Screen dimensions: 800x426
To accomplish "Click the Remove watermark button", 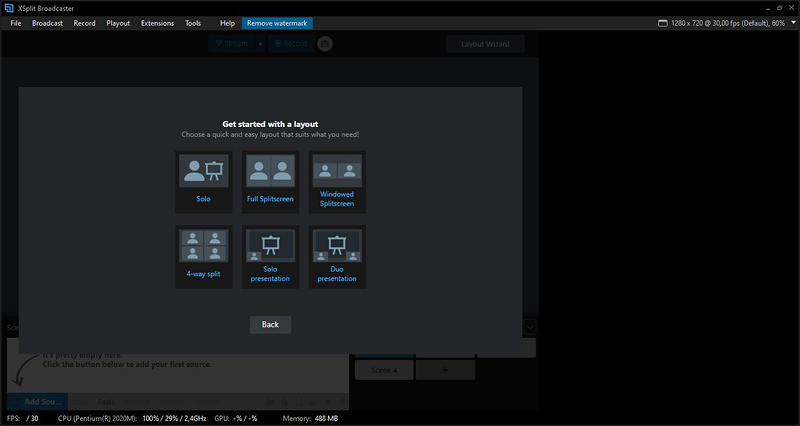I will [x=277, y=23].
